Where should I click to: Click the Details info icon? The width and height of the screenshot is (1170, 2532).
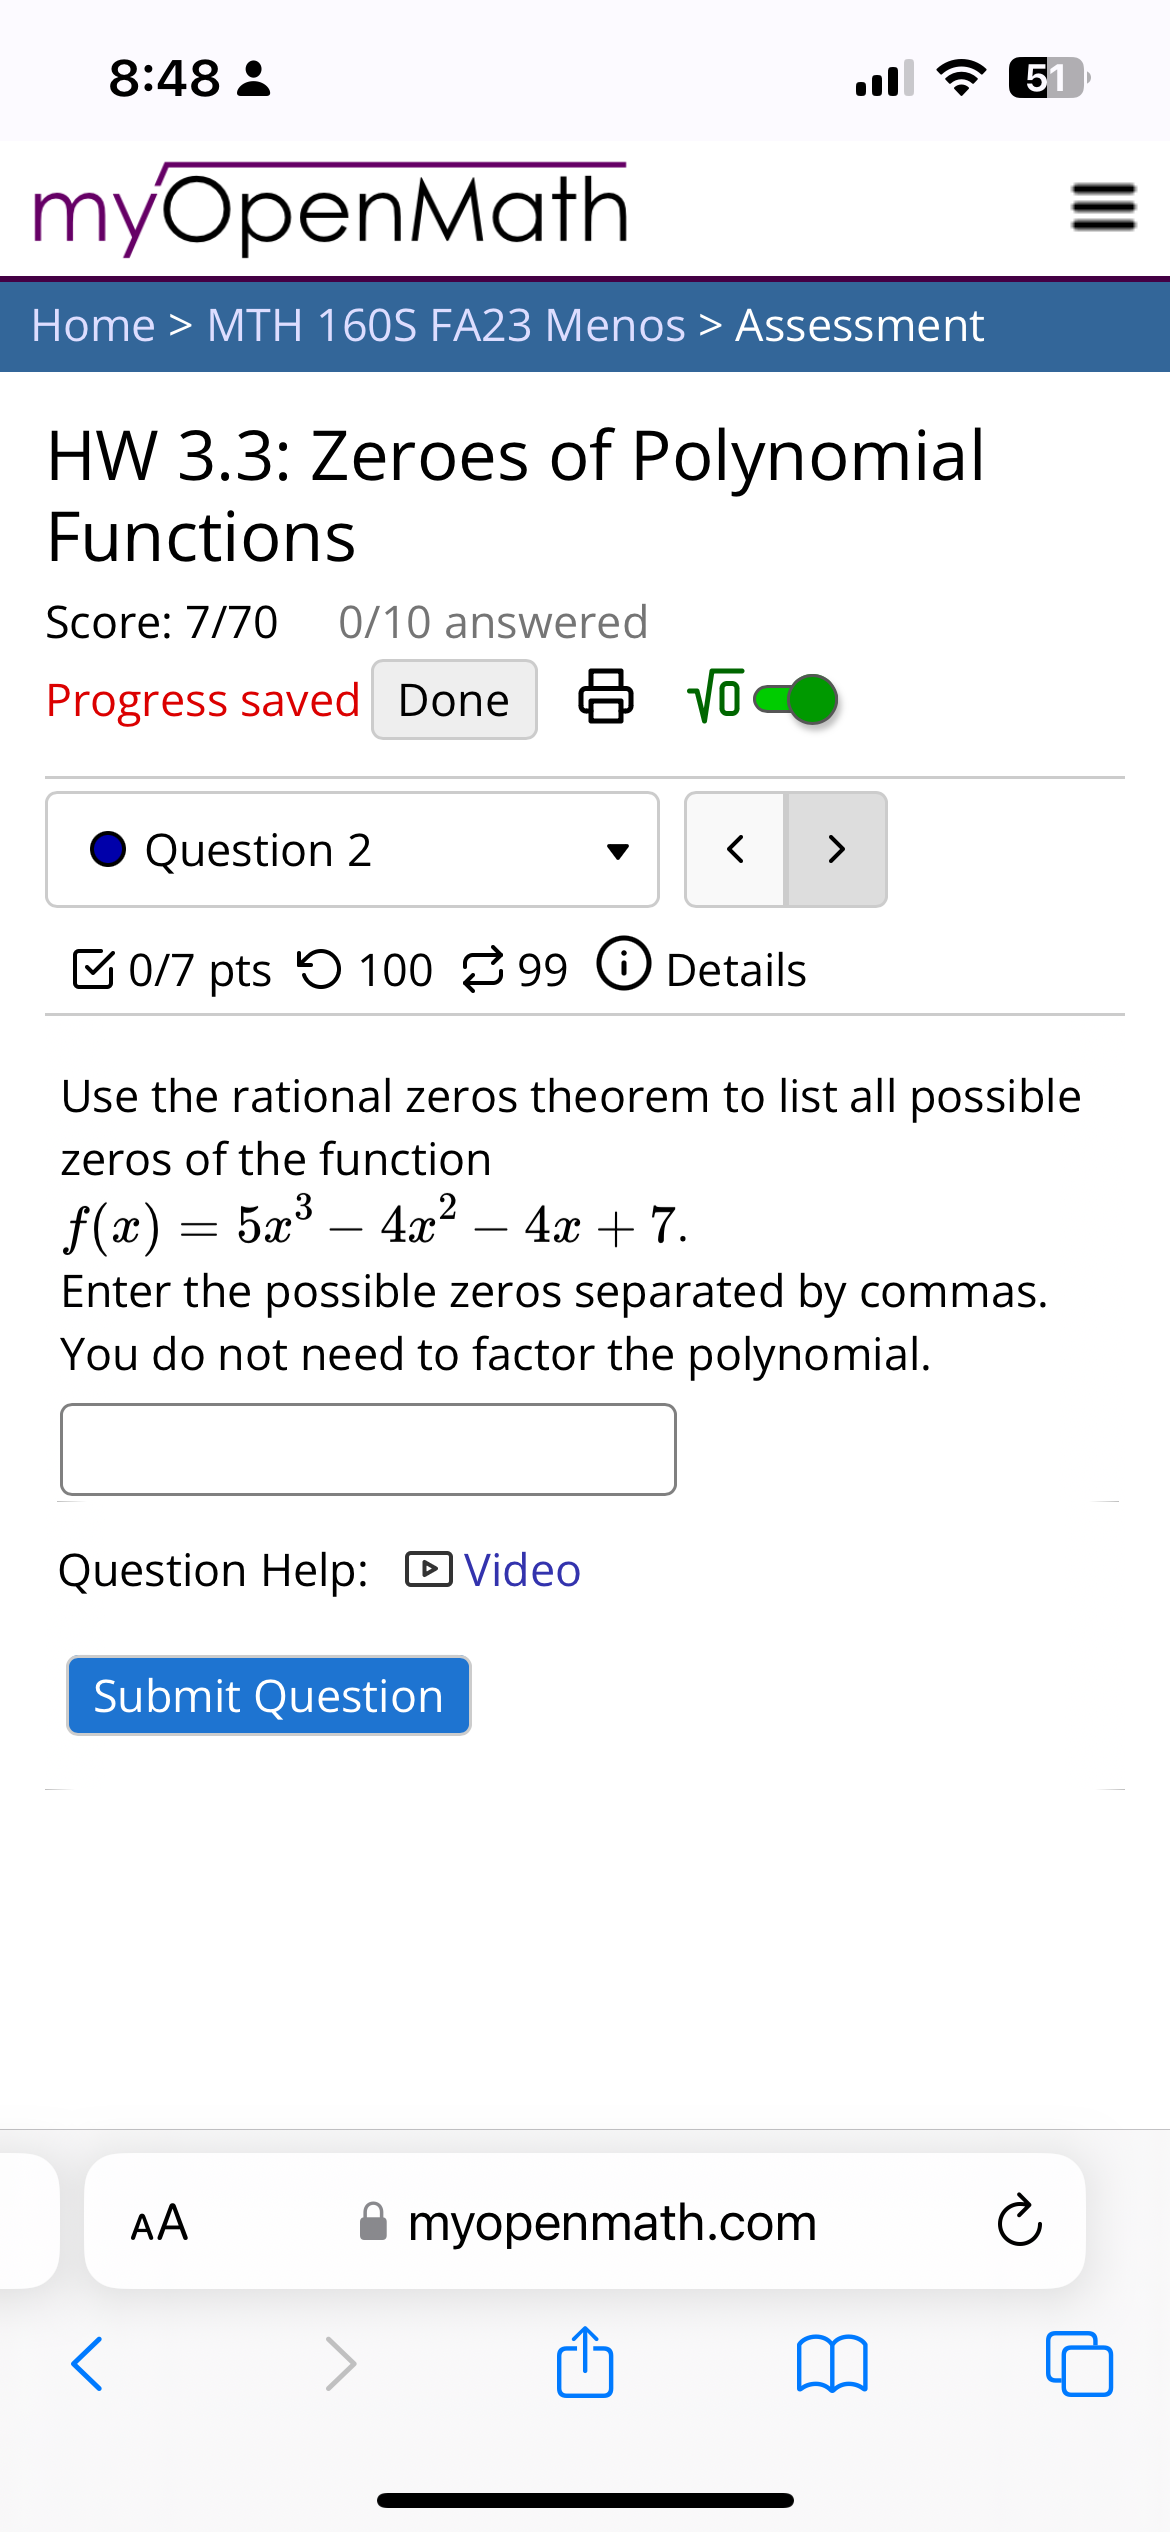(624, 965)
